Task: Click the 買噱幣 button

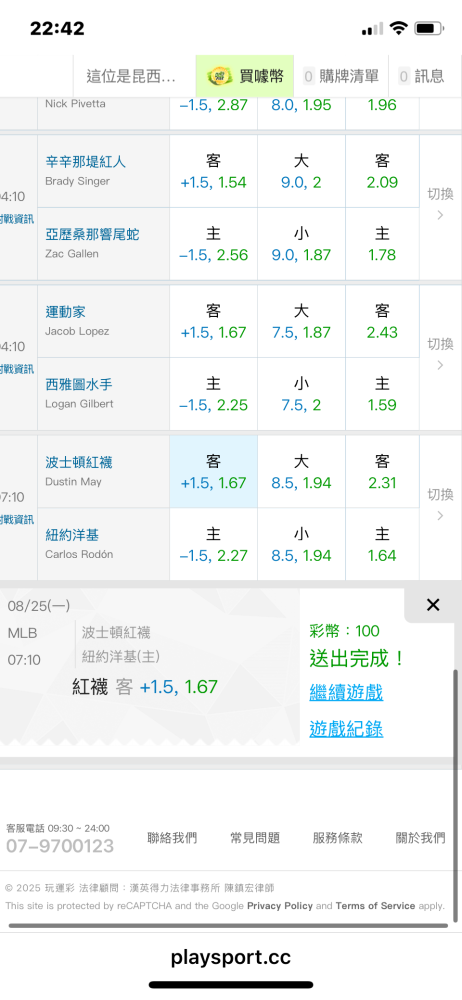Action: (245, 77)
